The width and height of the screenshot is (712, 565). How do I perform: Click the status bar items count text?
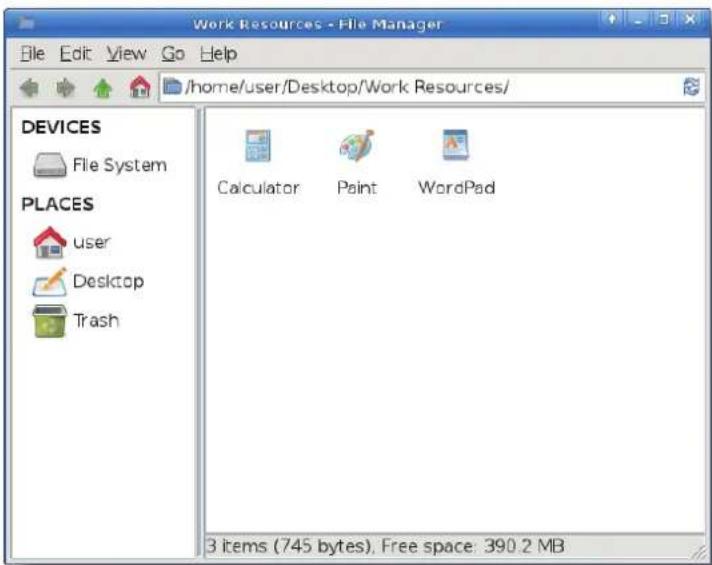pyautogui.click(x=385, y=545)
